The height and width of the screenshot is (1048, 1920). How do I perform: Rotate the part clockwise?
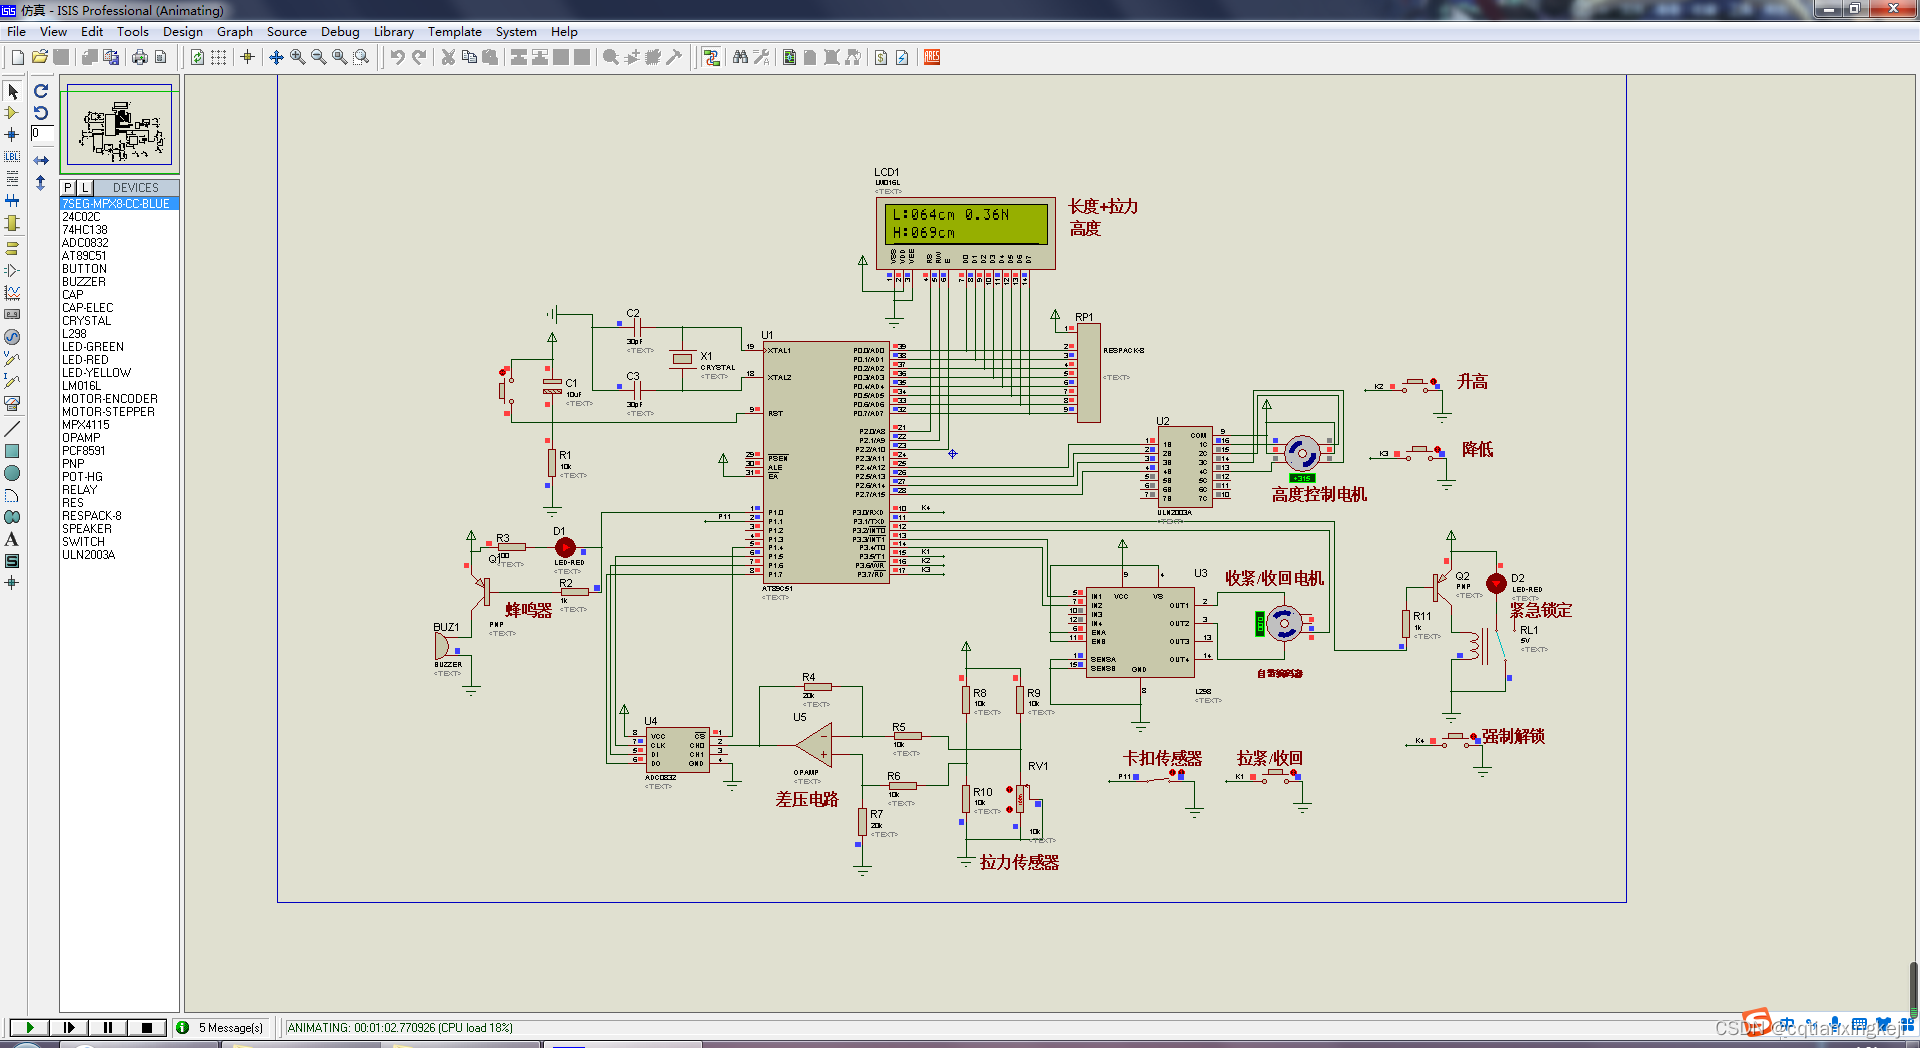tap(41, 91)
